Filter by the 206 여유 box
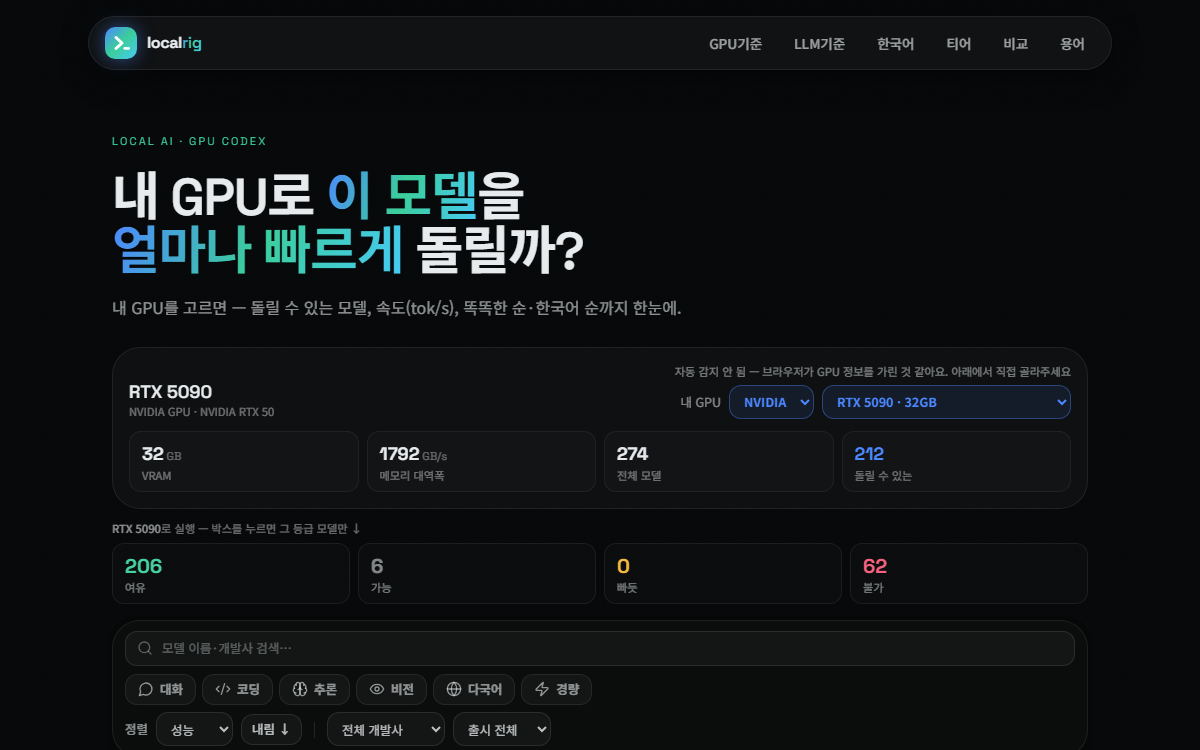The width and height of the screenshot is (1200, 750). 231,574
